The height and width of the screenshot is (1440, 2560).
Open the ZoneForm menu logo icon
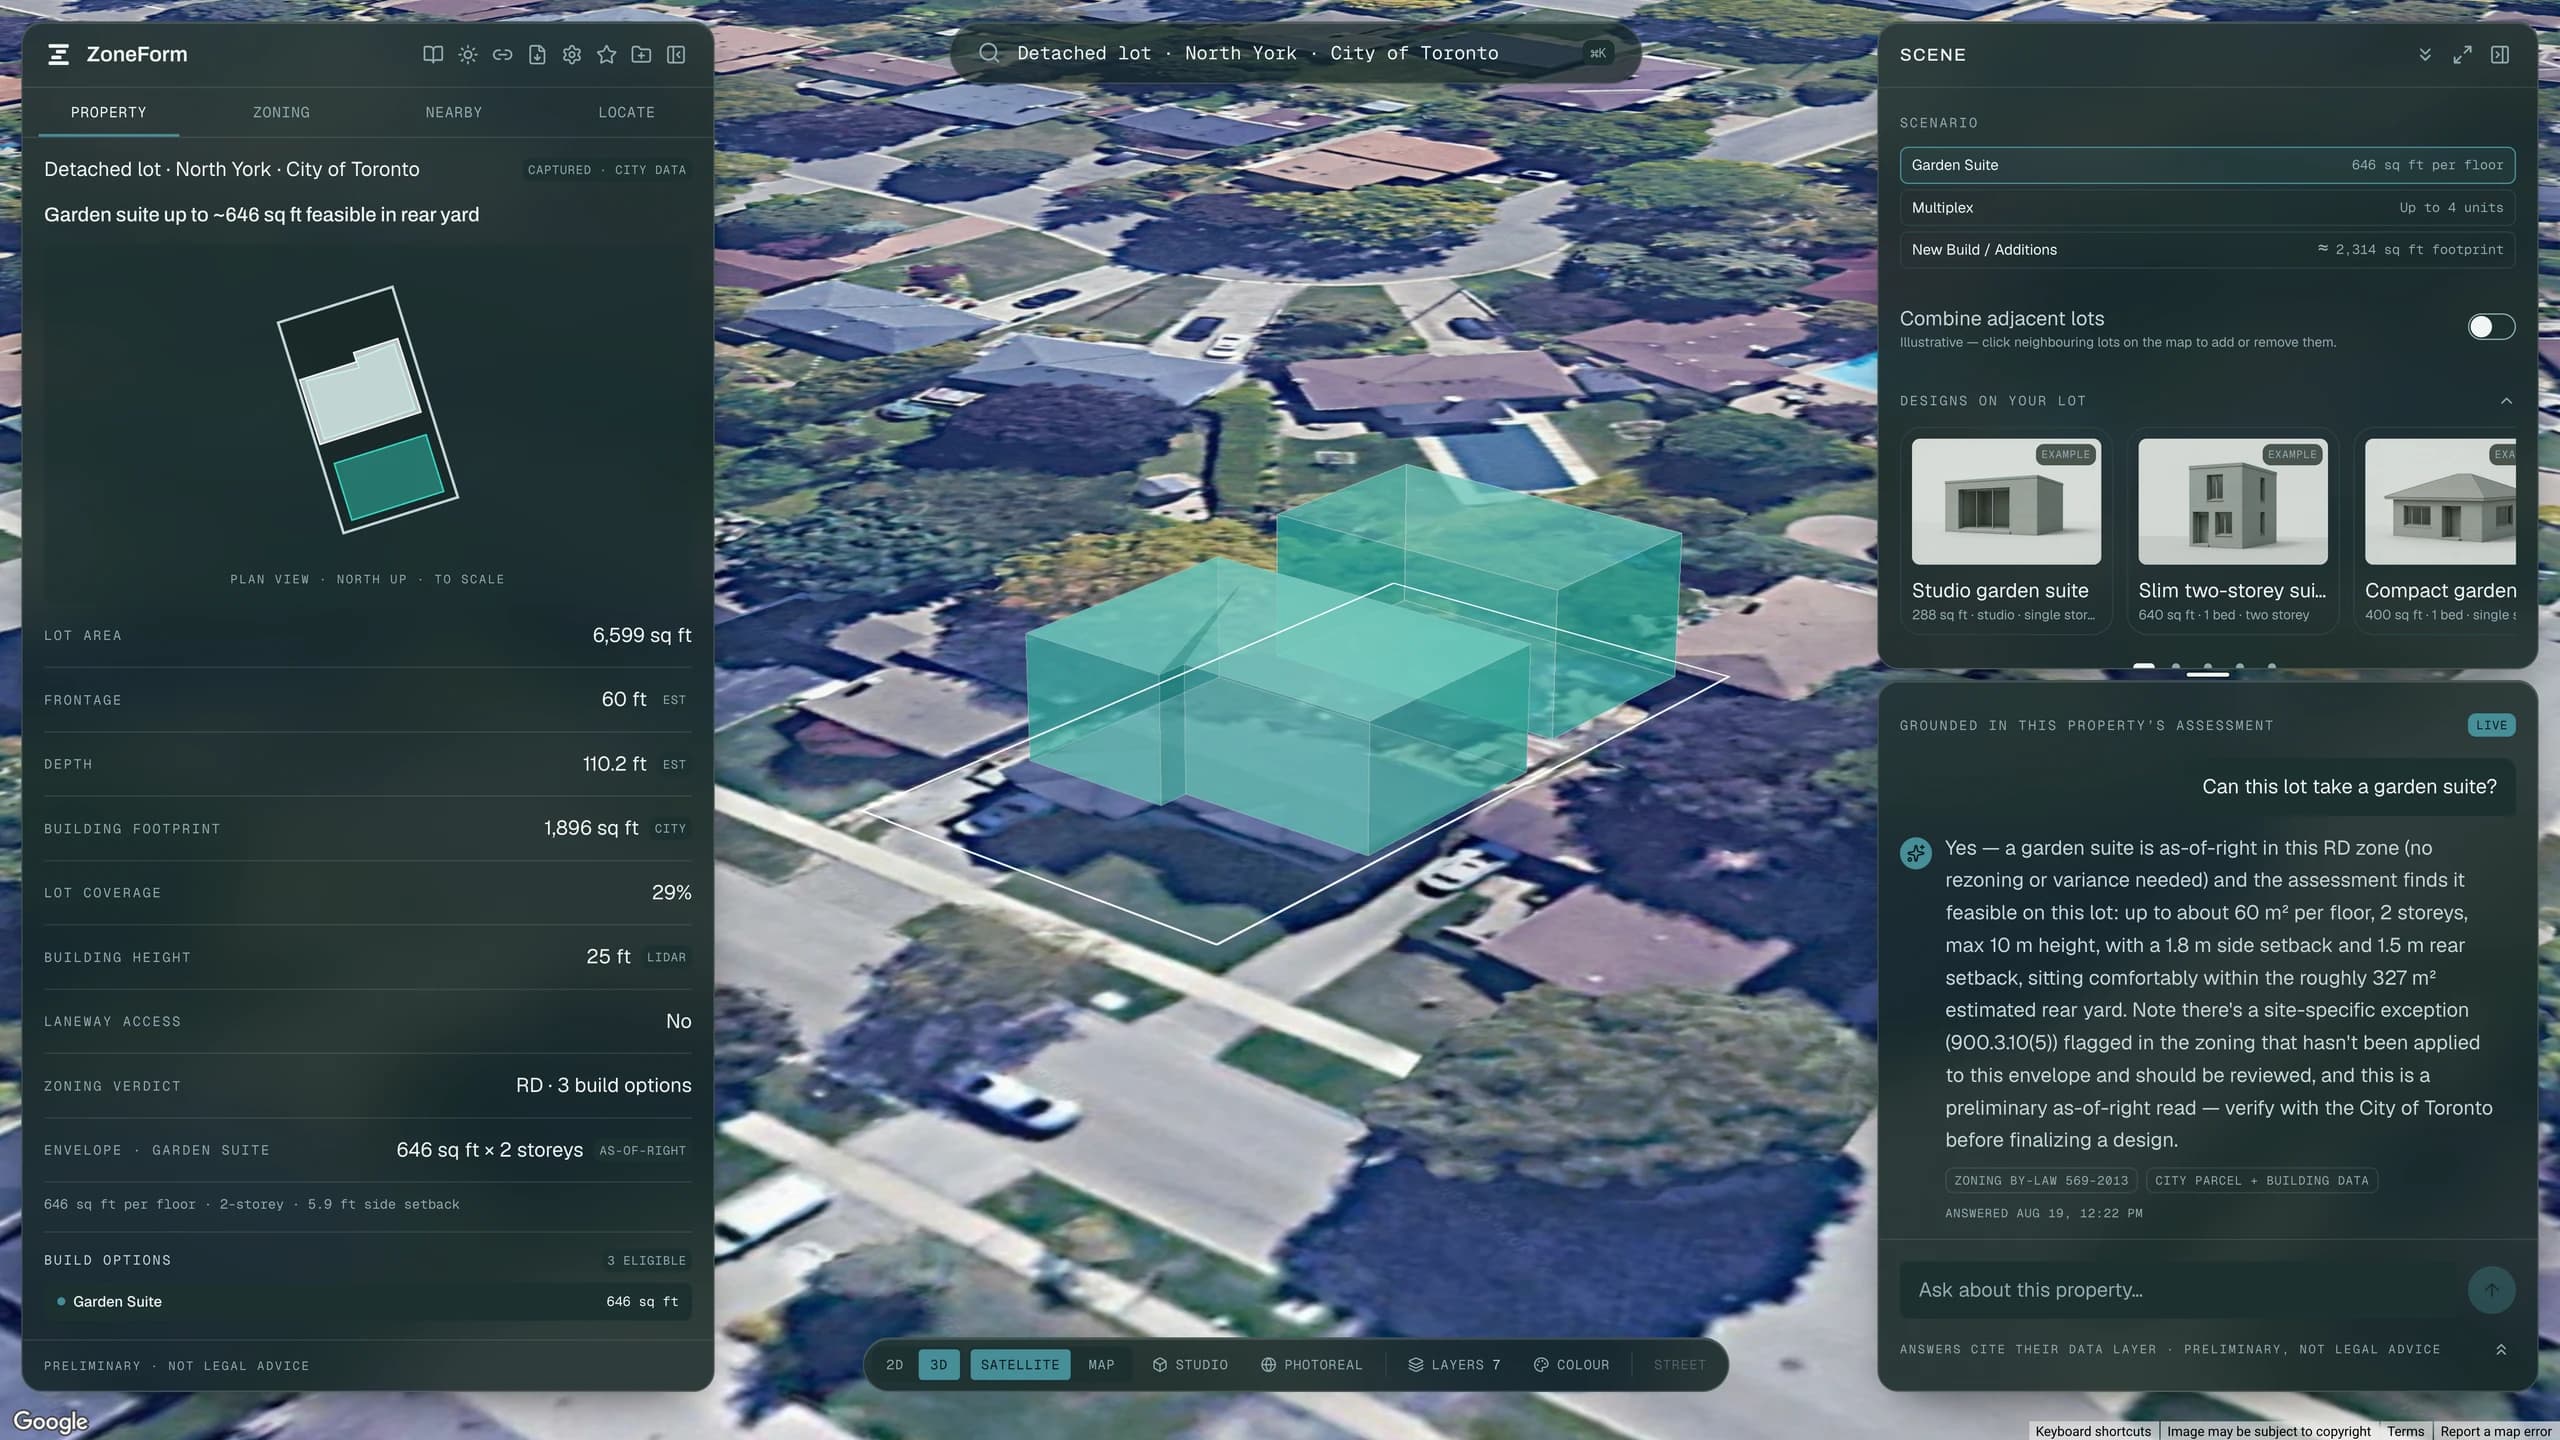(x=58, y=54)
